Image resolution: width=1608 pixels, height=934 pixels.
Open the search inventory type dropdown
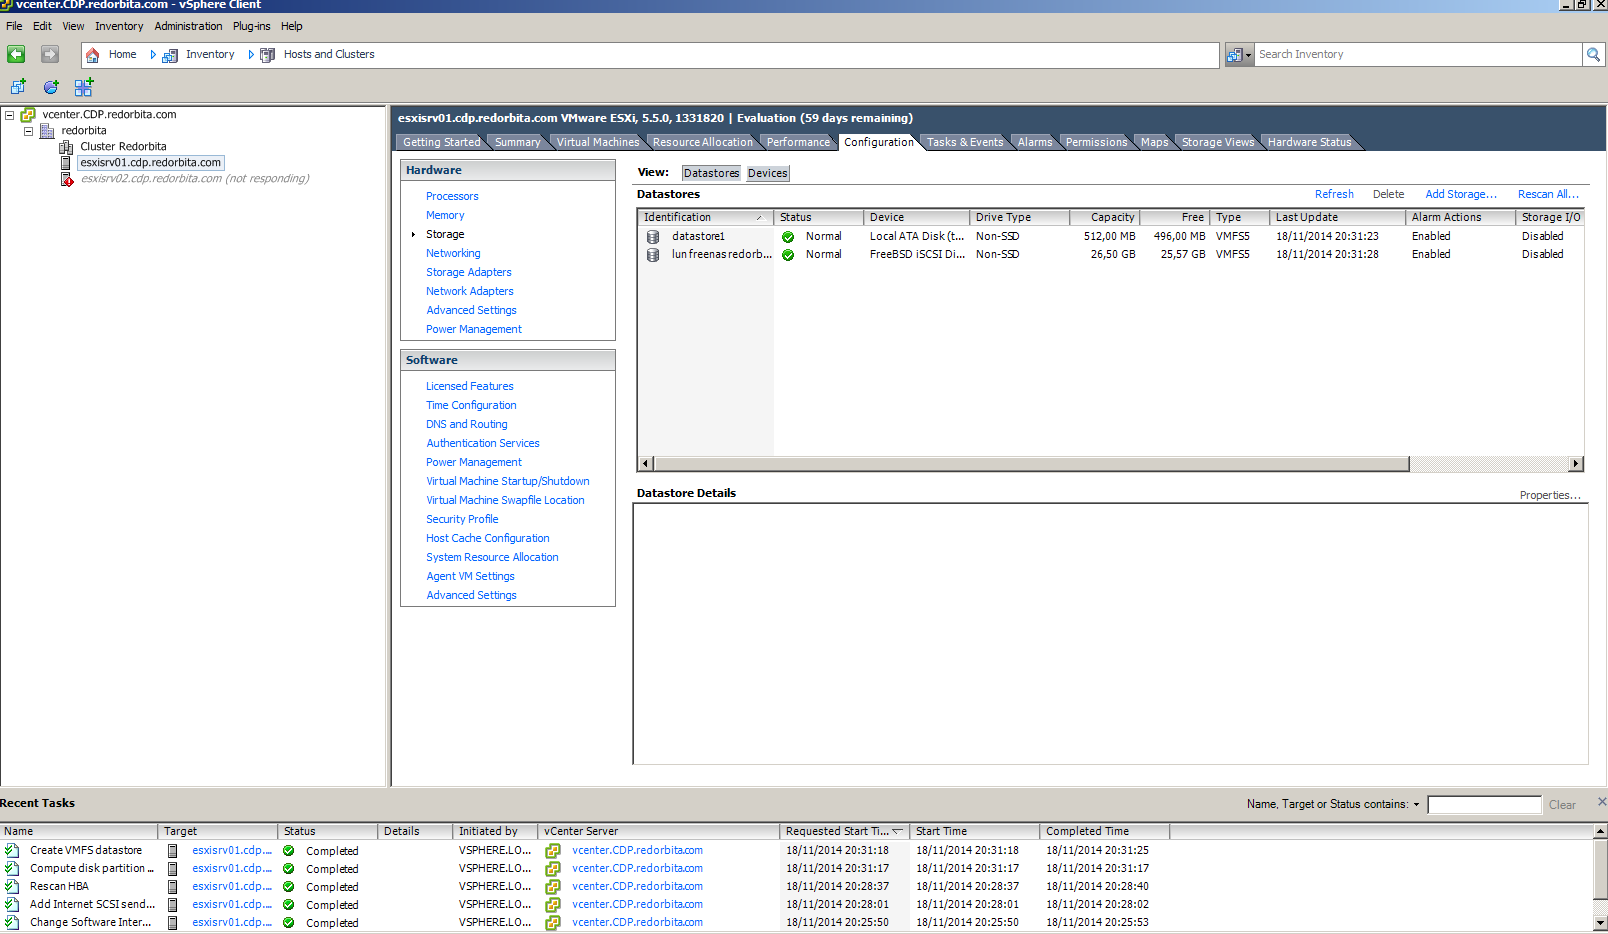pos(1240,55)
